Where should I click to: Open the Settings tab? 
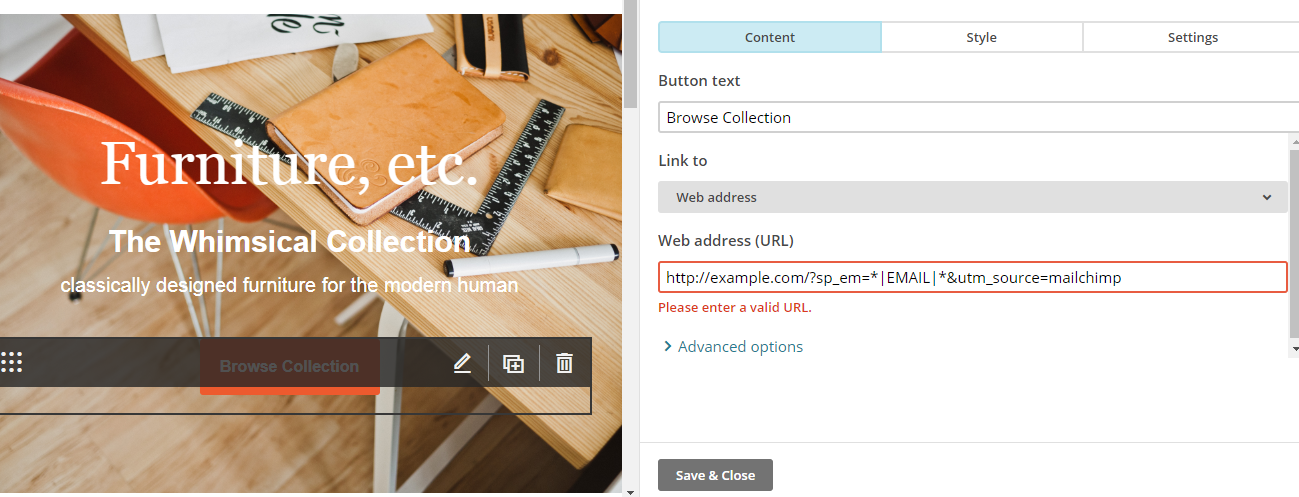(x=1192, y=37)
